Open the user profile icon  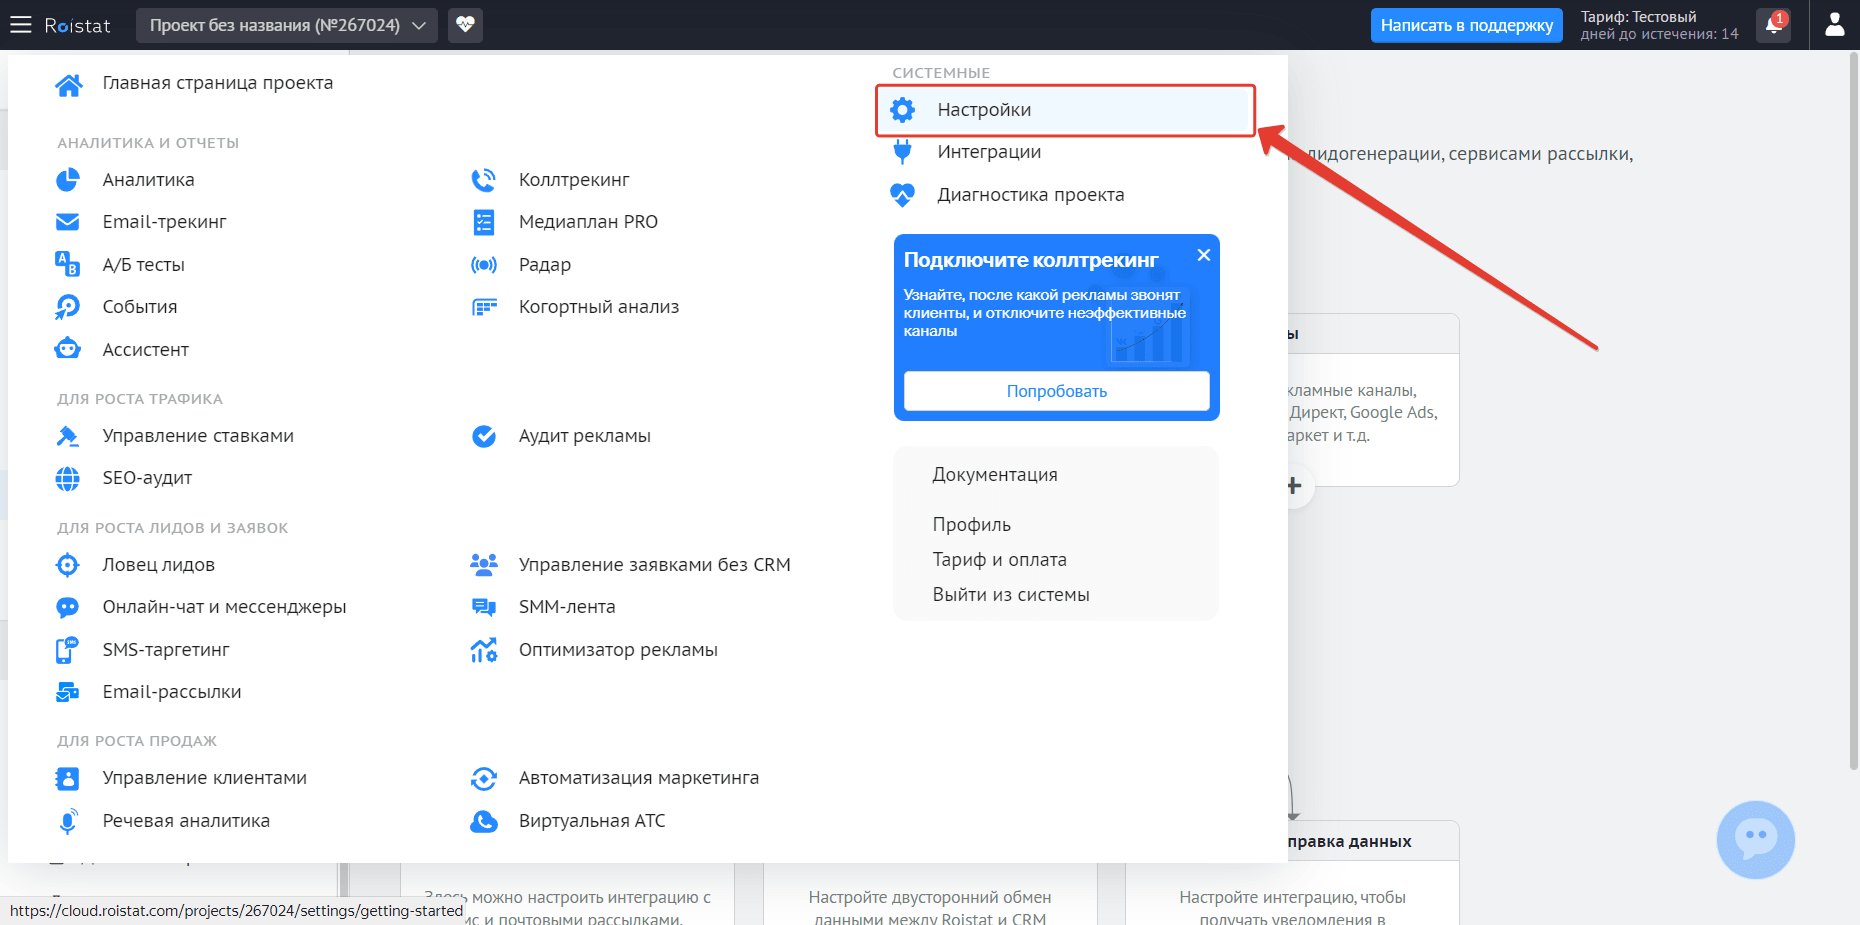[x=1834, y=25]
